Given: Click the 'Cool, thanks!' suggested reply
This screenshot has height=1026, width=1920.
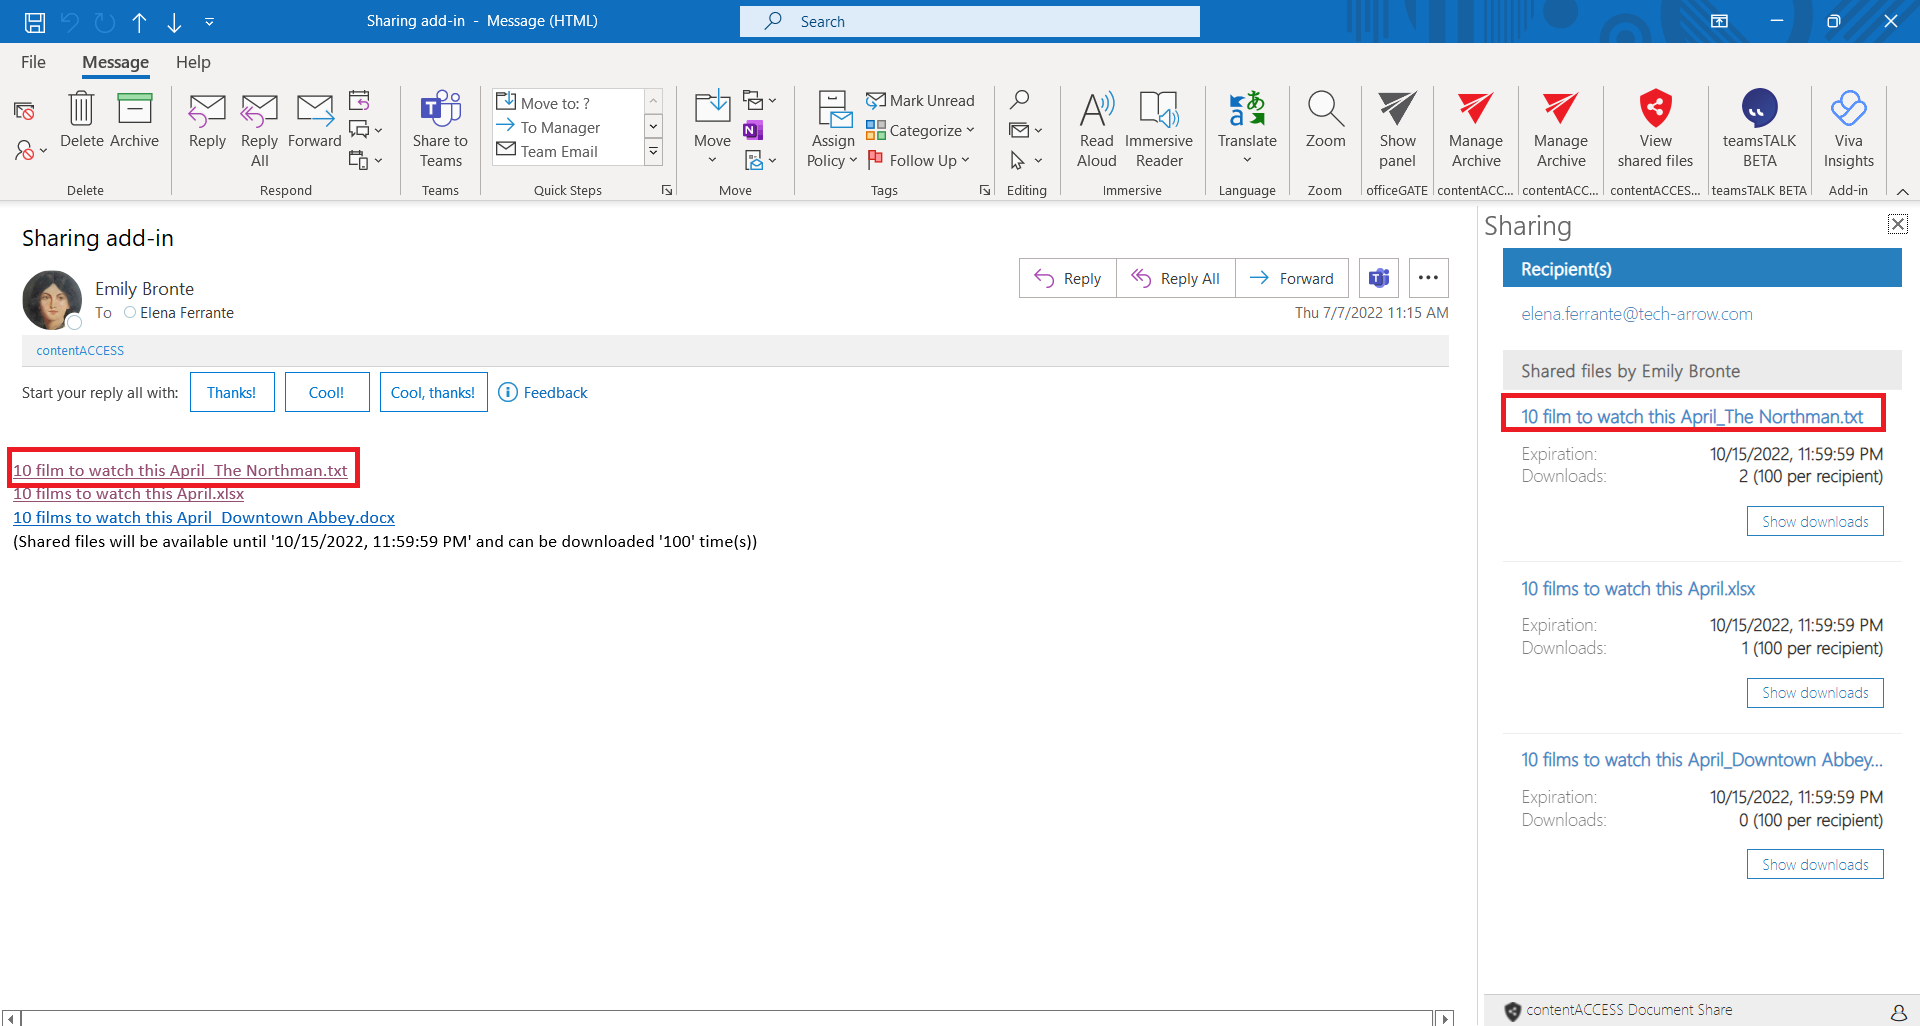Looking at the screenshot, I should [x=433, y=393].
